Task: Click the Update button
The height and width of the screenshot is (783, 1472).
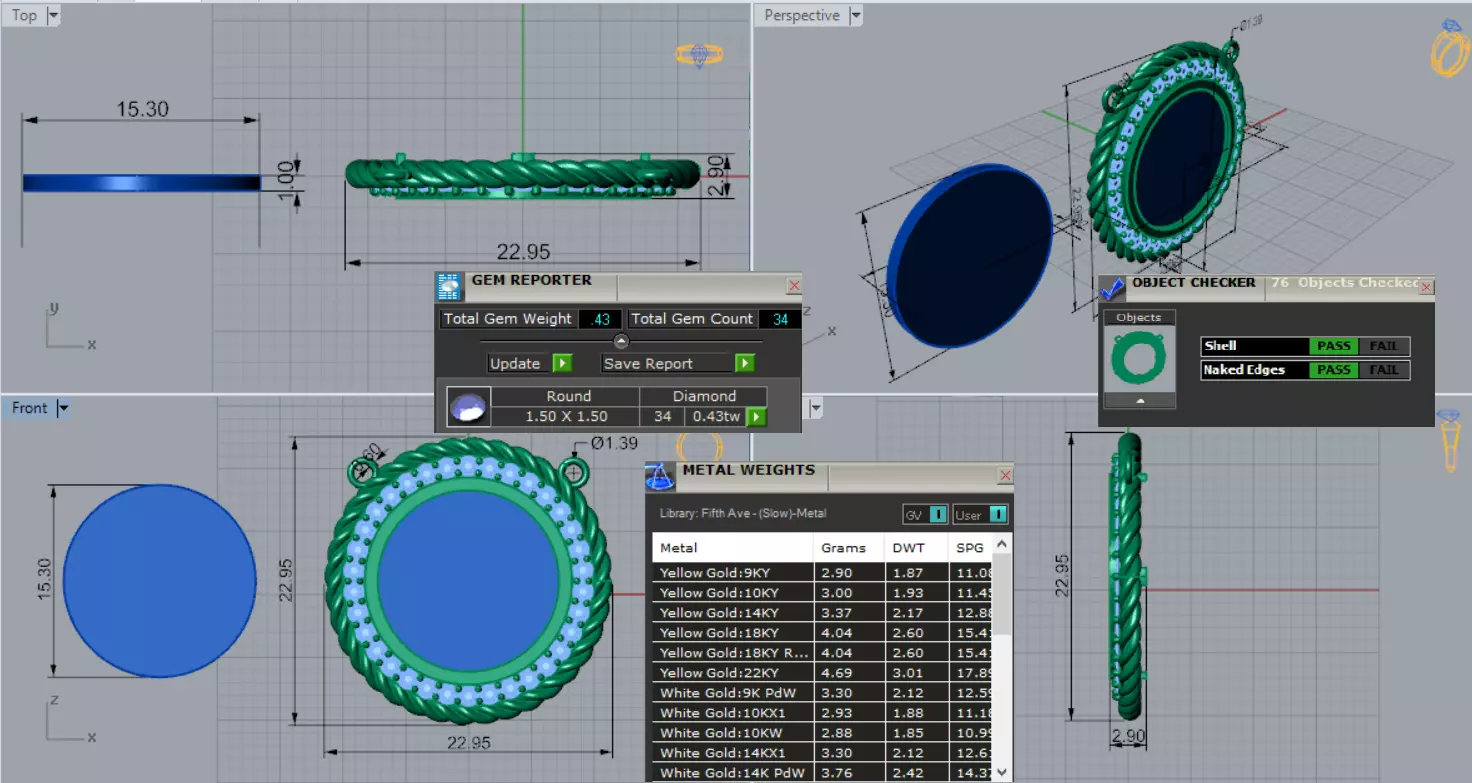Action: [x=515, y=363]
